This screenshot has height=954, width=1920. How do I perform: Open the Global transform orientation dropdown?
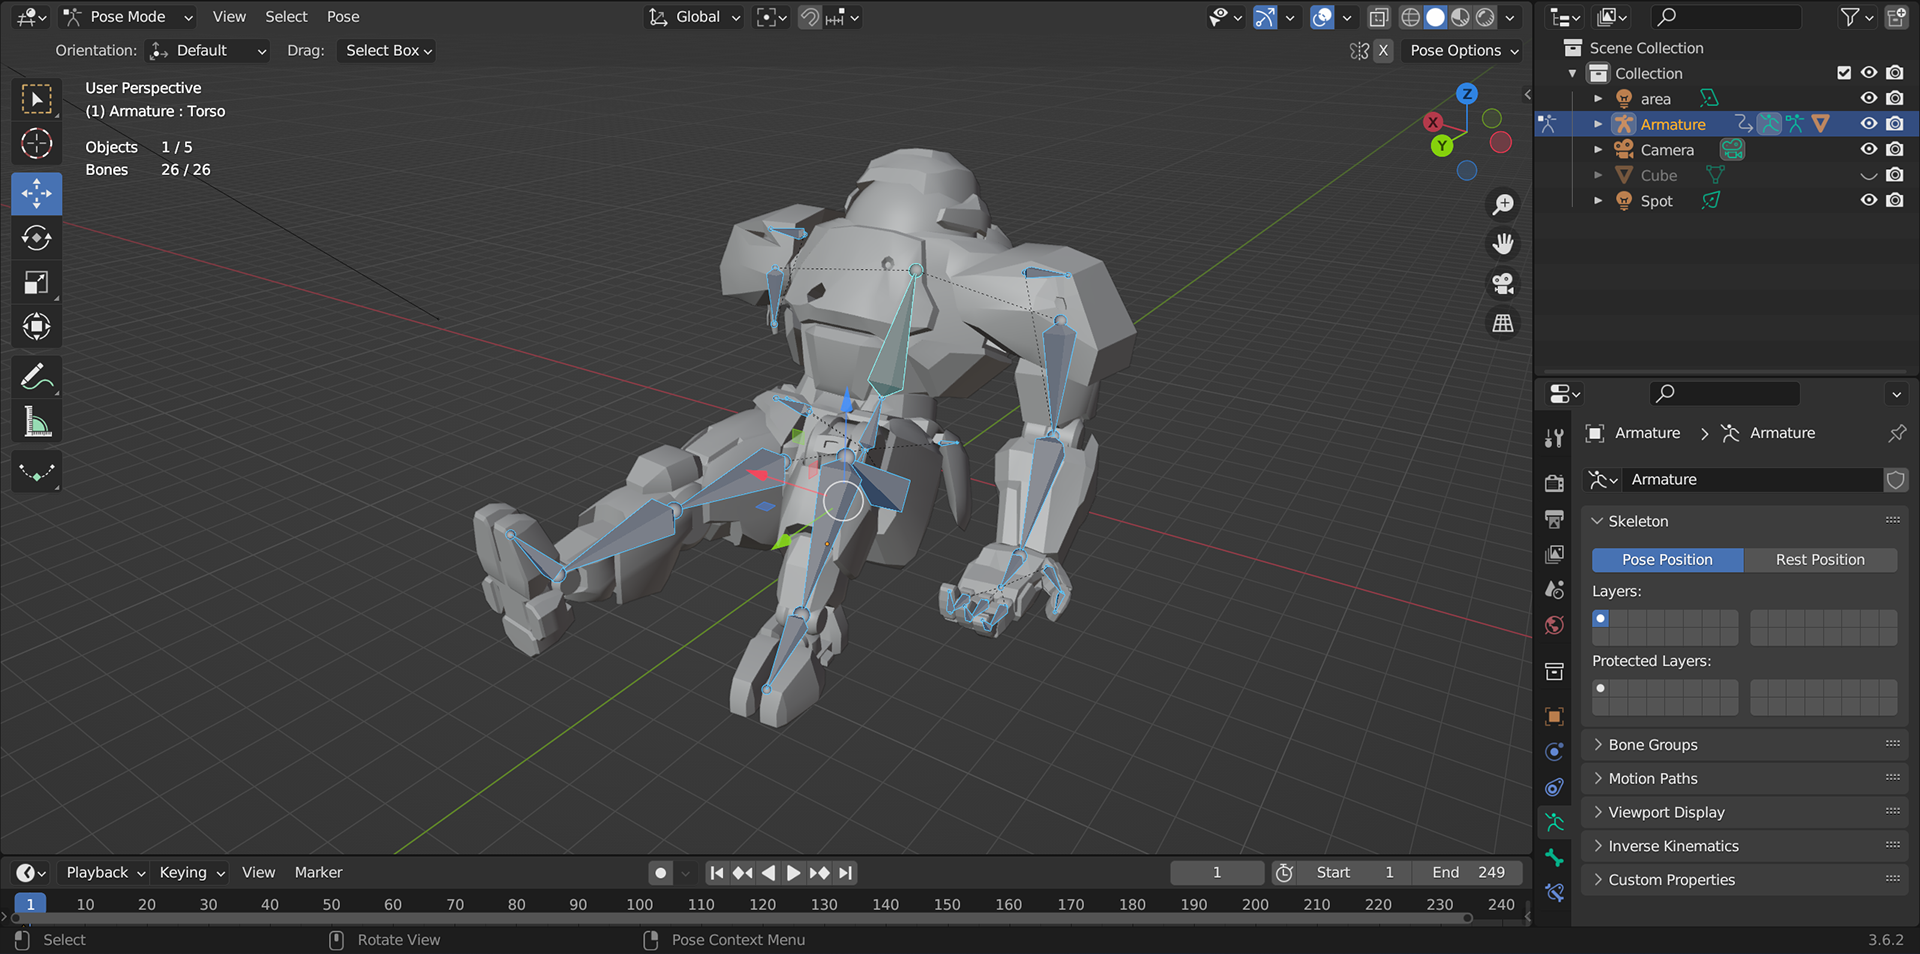(694, 17)
